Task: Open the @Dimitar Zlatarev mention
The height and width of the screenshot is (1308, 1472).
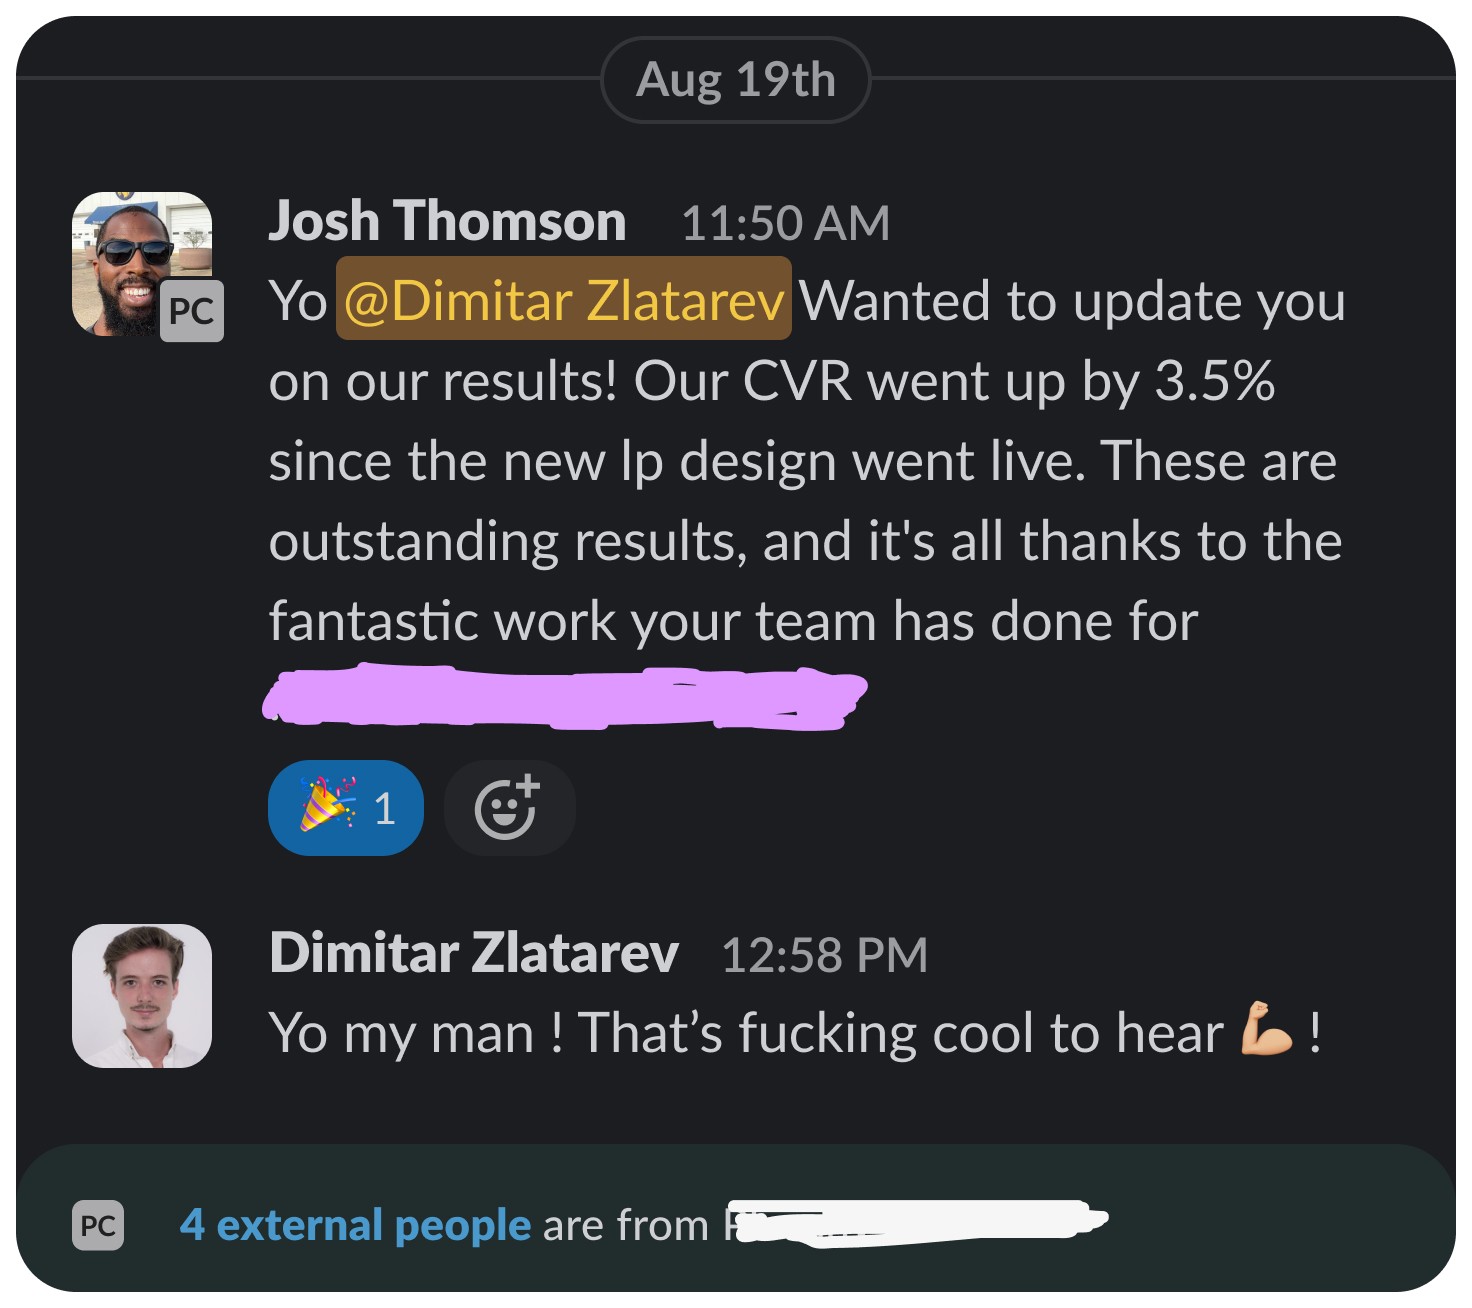Action: 564,300
